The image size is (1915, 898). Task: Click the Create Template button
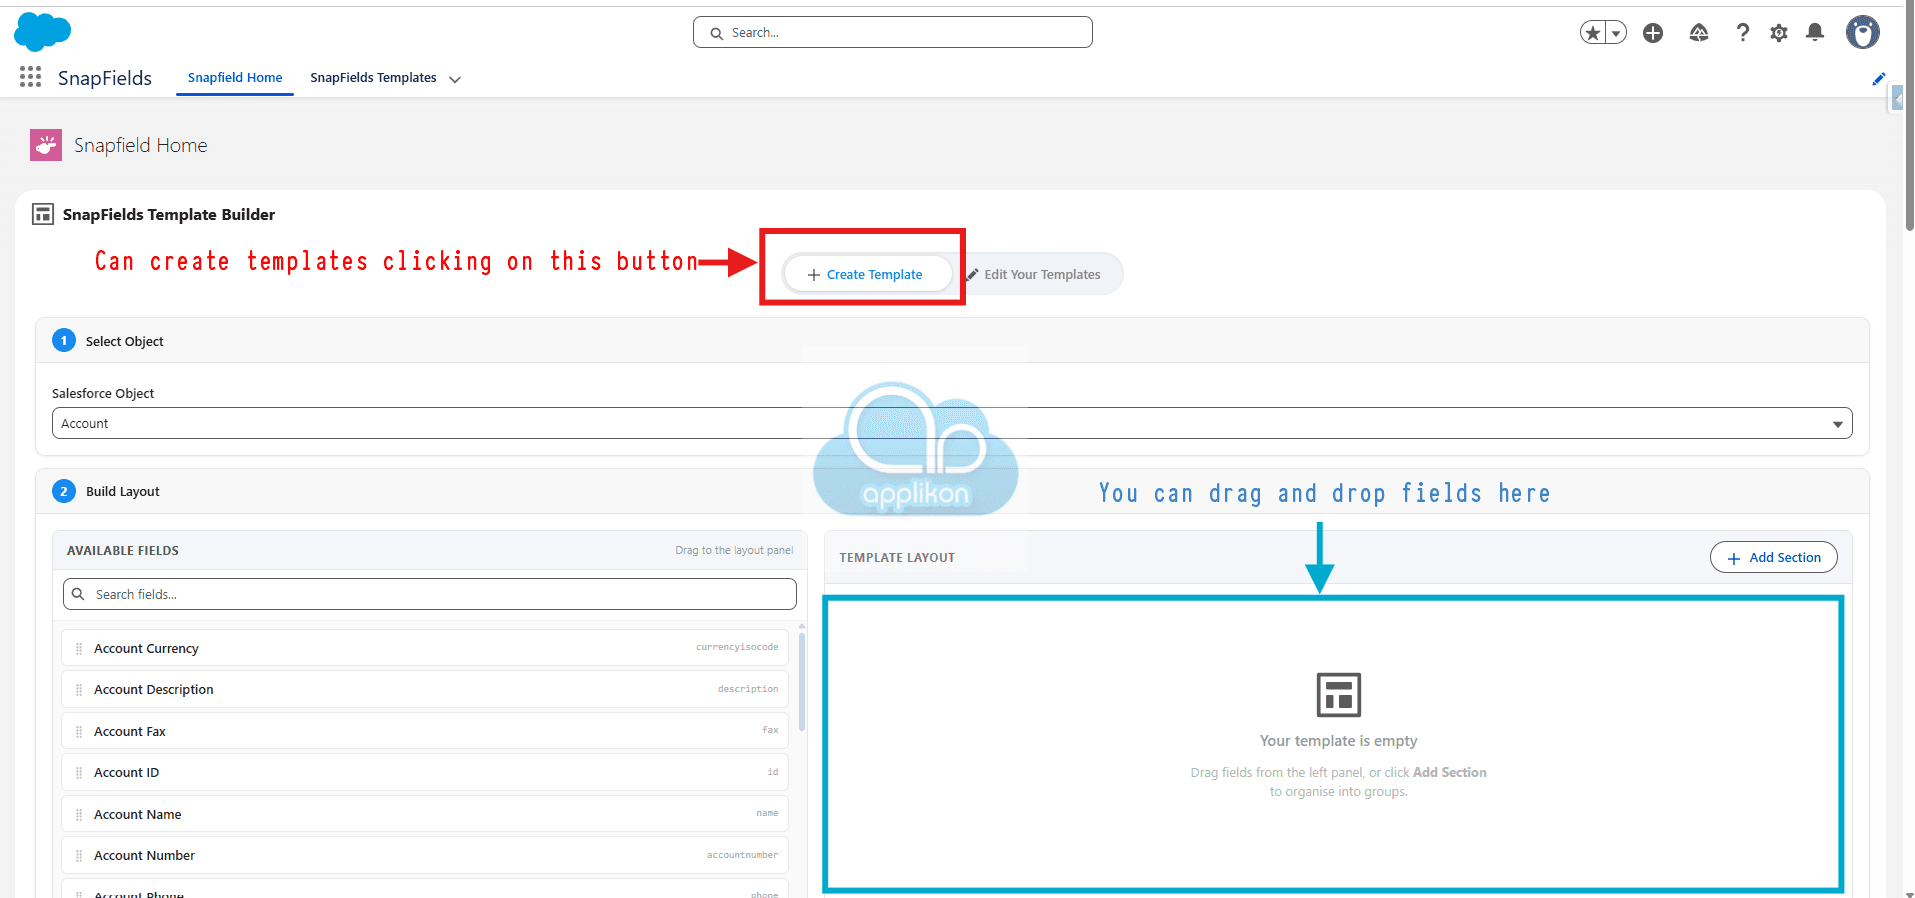coord(866,274)
